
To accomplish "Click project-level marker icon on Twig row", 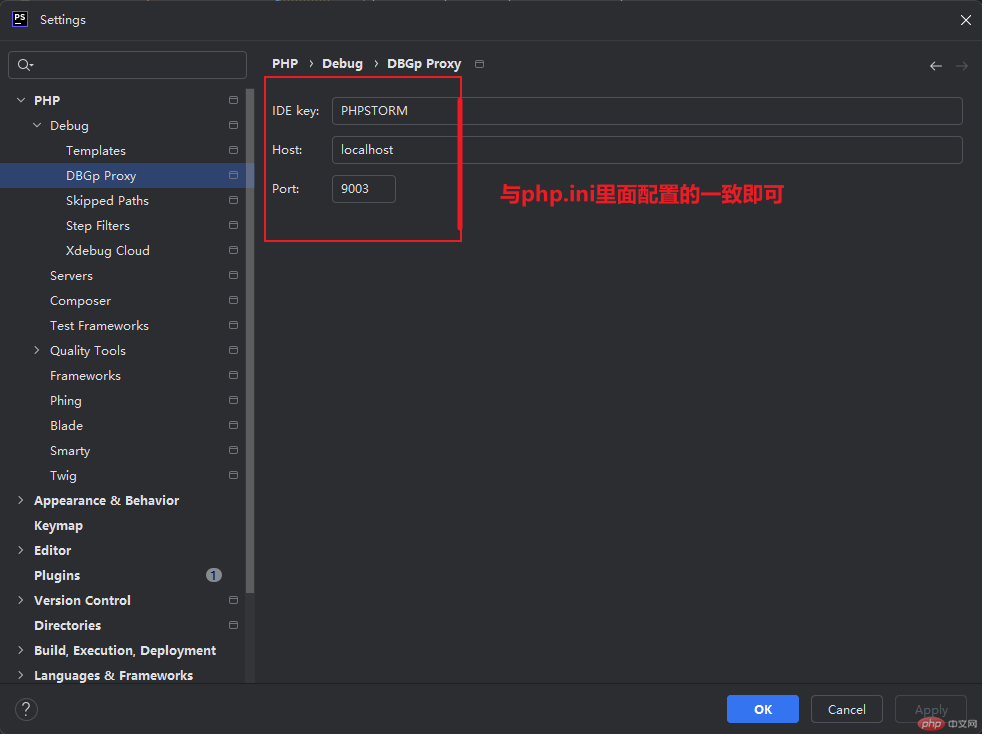I will tap(234, 475).
